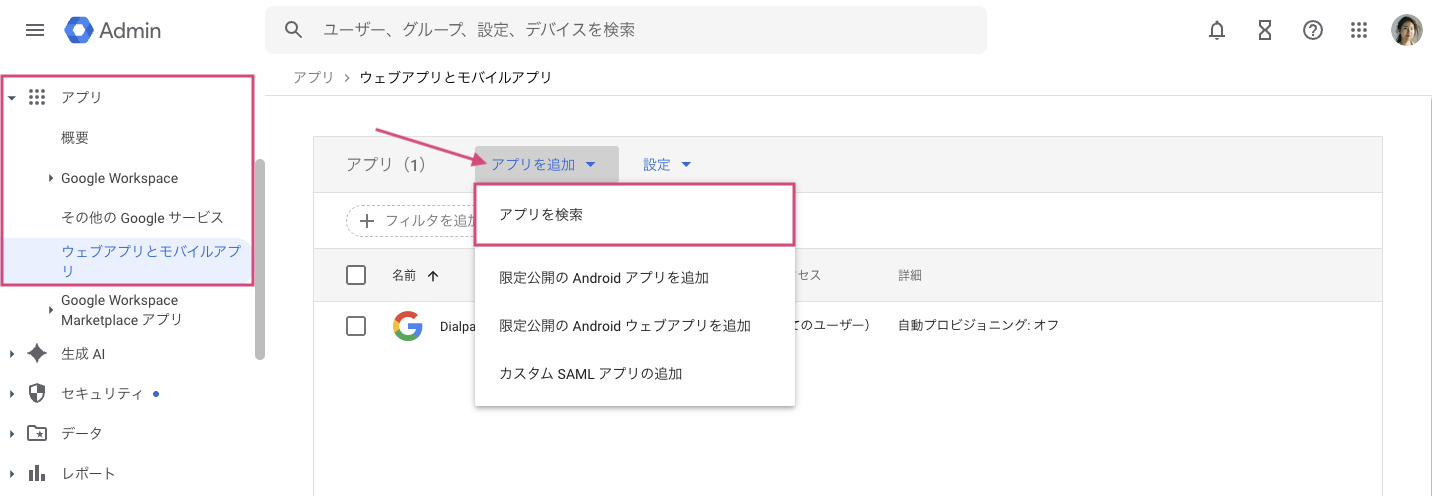Expand the レポート sidebar section
1432x496 pixels.
click(x=12, y=474)
